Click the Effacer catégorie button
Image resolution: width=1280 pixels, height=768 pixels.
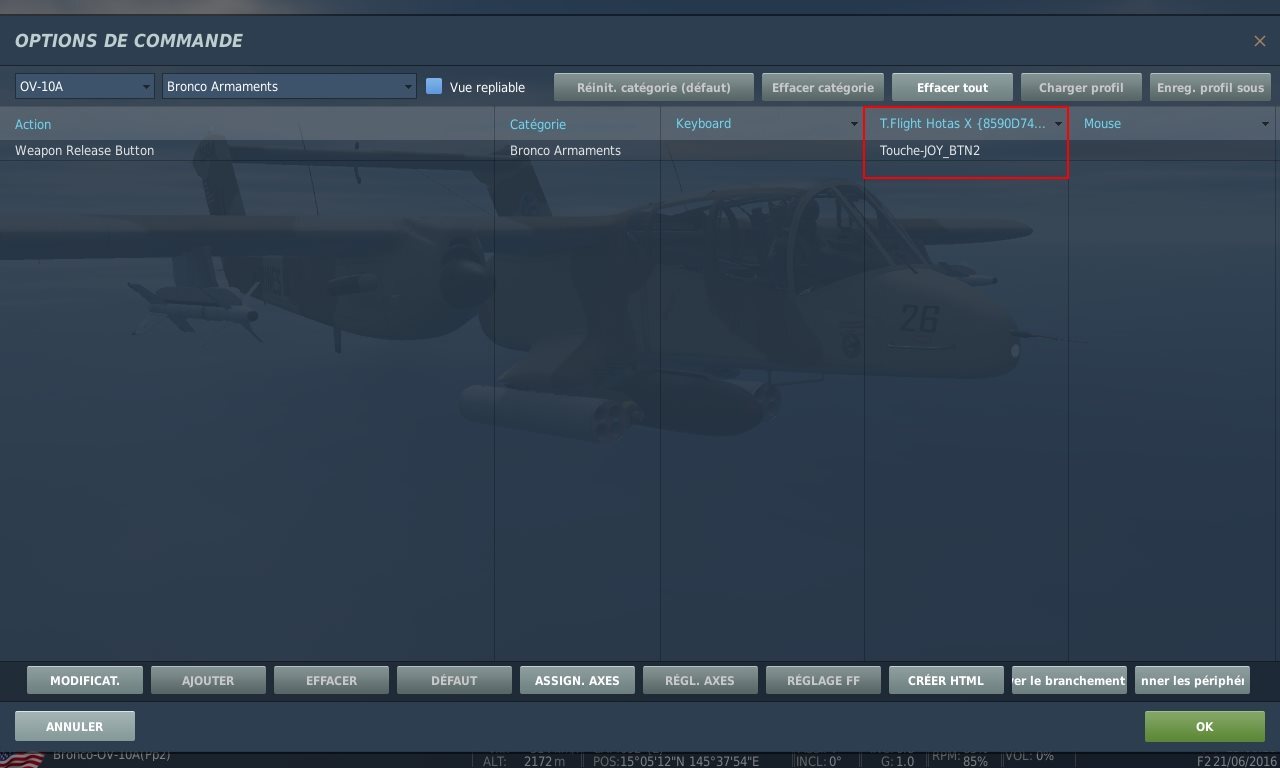(823, 87)
